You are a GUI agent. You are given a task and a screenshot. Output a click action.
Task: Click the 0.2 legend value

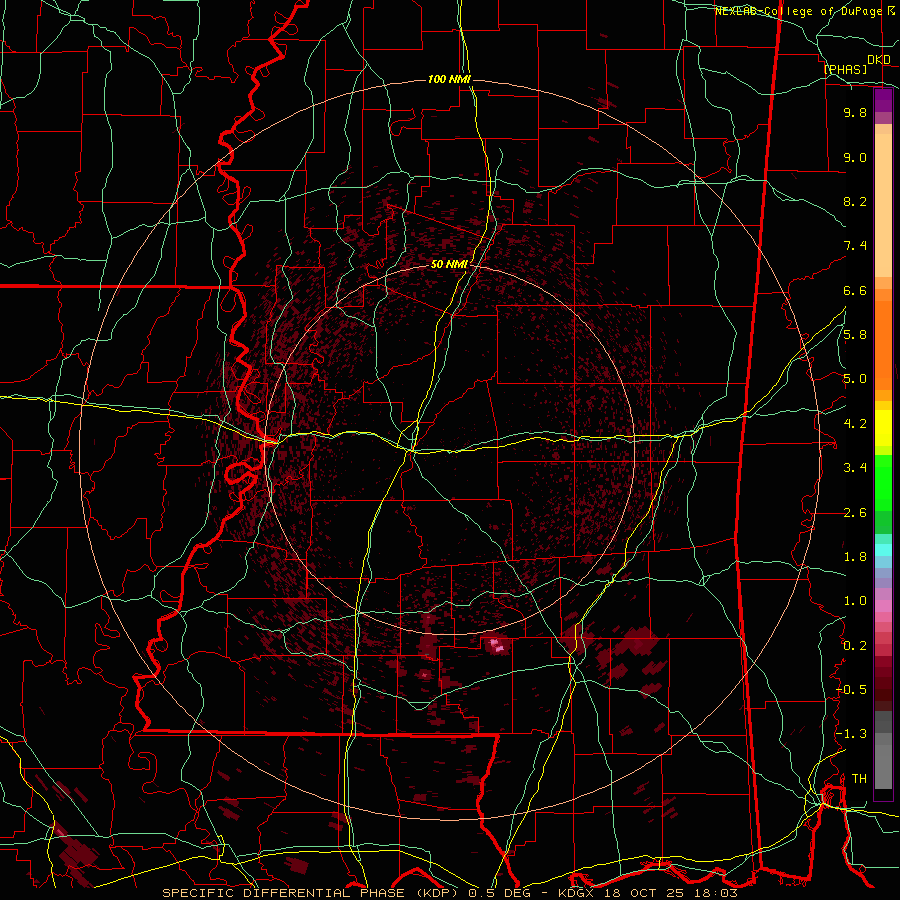pyautogui.click(x=855, y=646)
